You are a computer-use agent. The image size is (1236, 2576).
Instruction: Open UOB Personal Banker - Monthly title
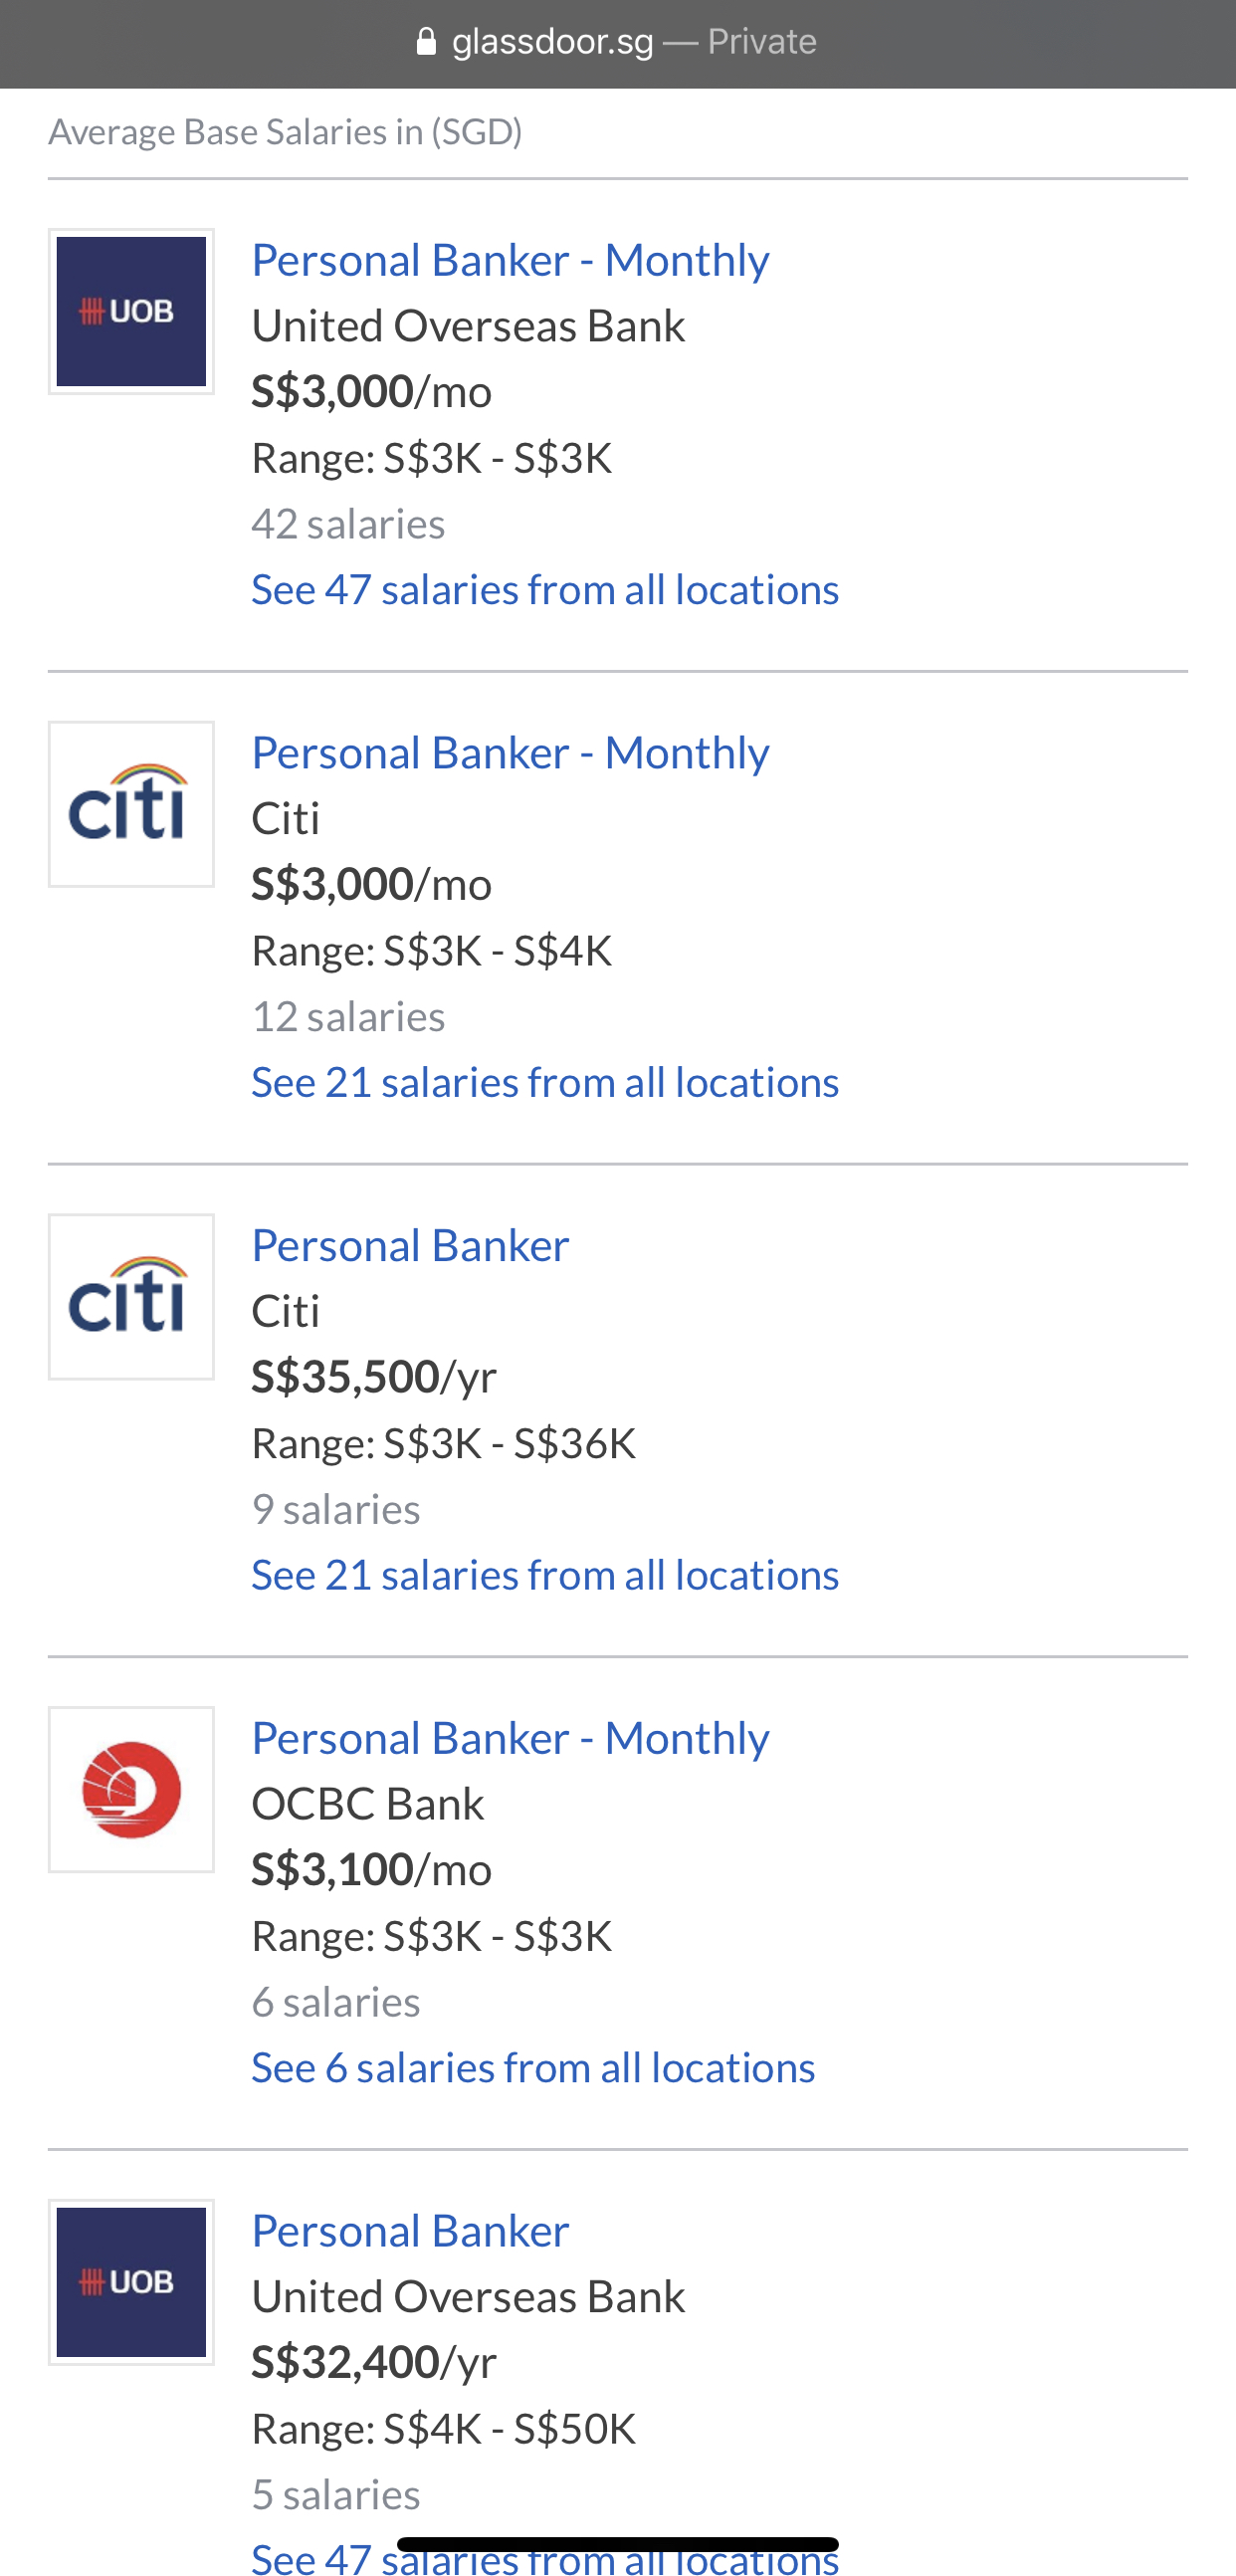coord(510,260)
